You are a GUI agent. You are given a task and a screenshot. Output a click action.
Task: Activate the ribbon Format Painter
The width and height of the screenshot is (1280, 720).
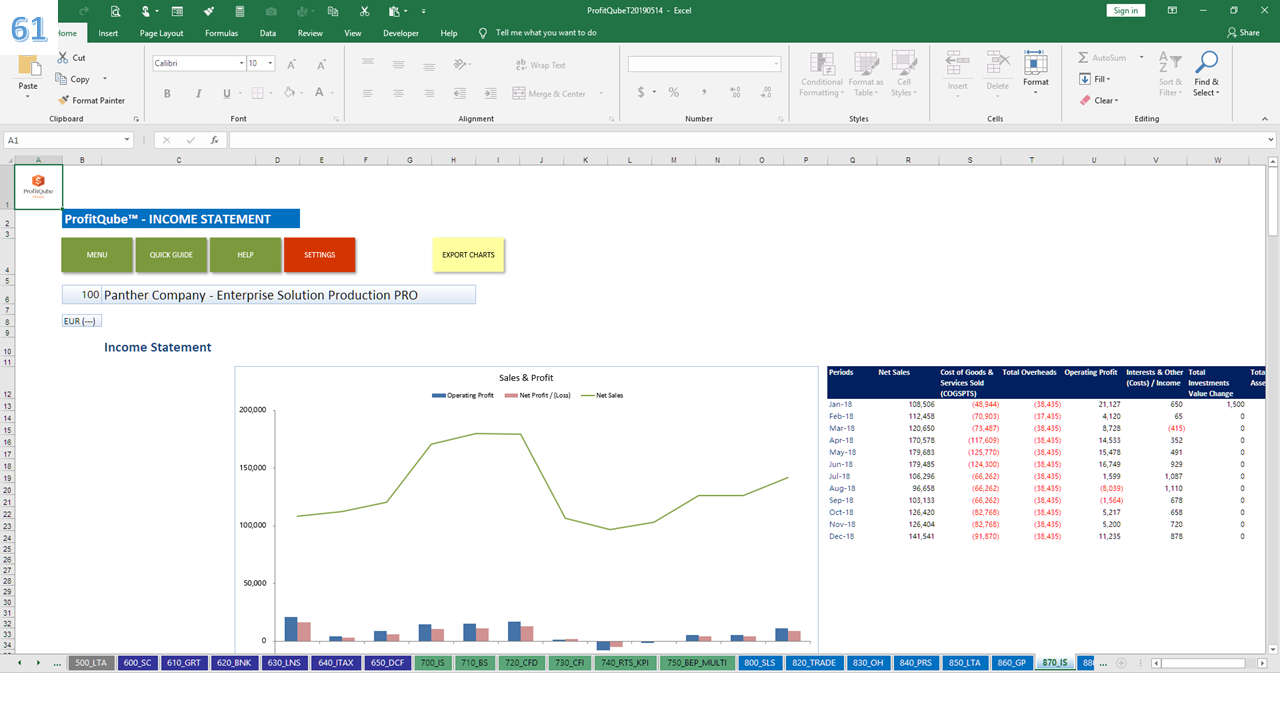(x=91, y=100)
